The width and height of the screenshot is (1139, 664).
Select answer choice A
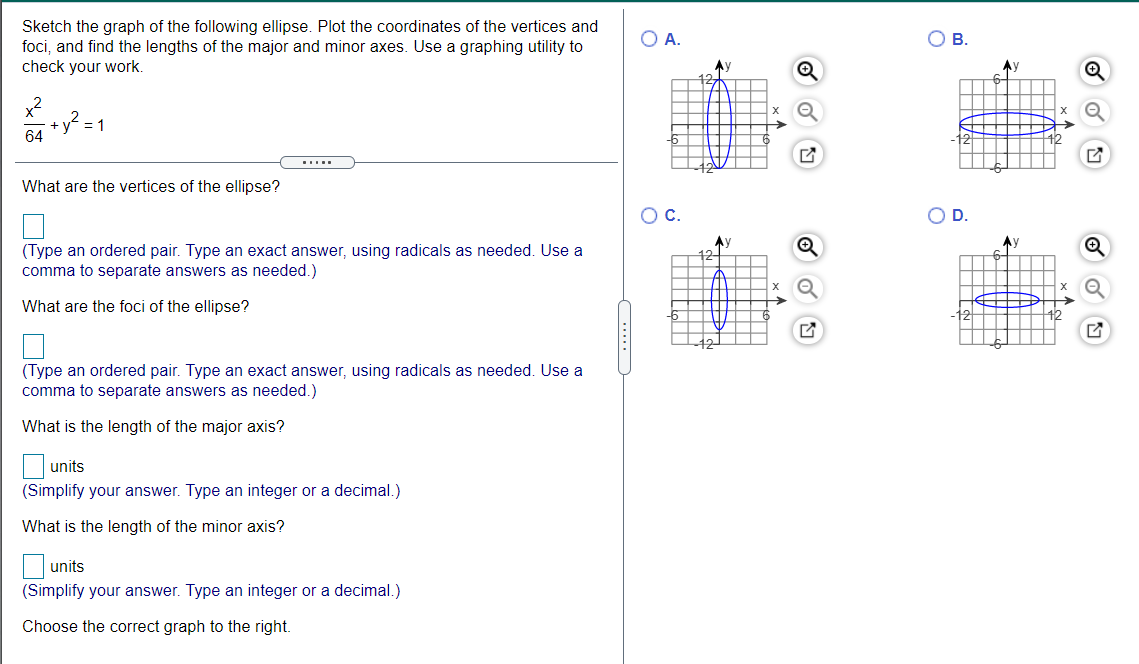pos(649,38)
